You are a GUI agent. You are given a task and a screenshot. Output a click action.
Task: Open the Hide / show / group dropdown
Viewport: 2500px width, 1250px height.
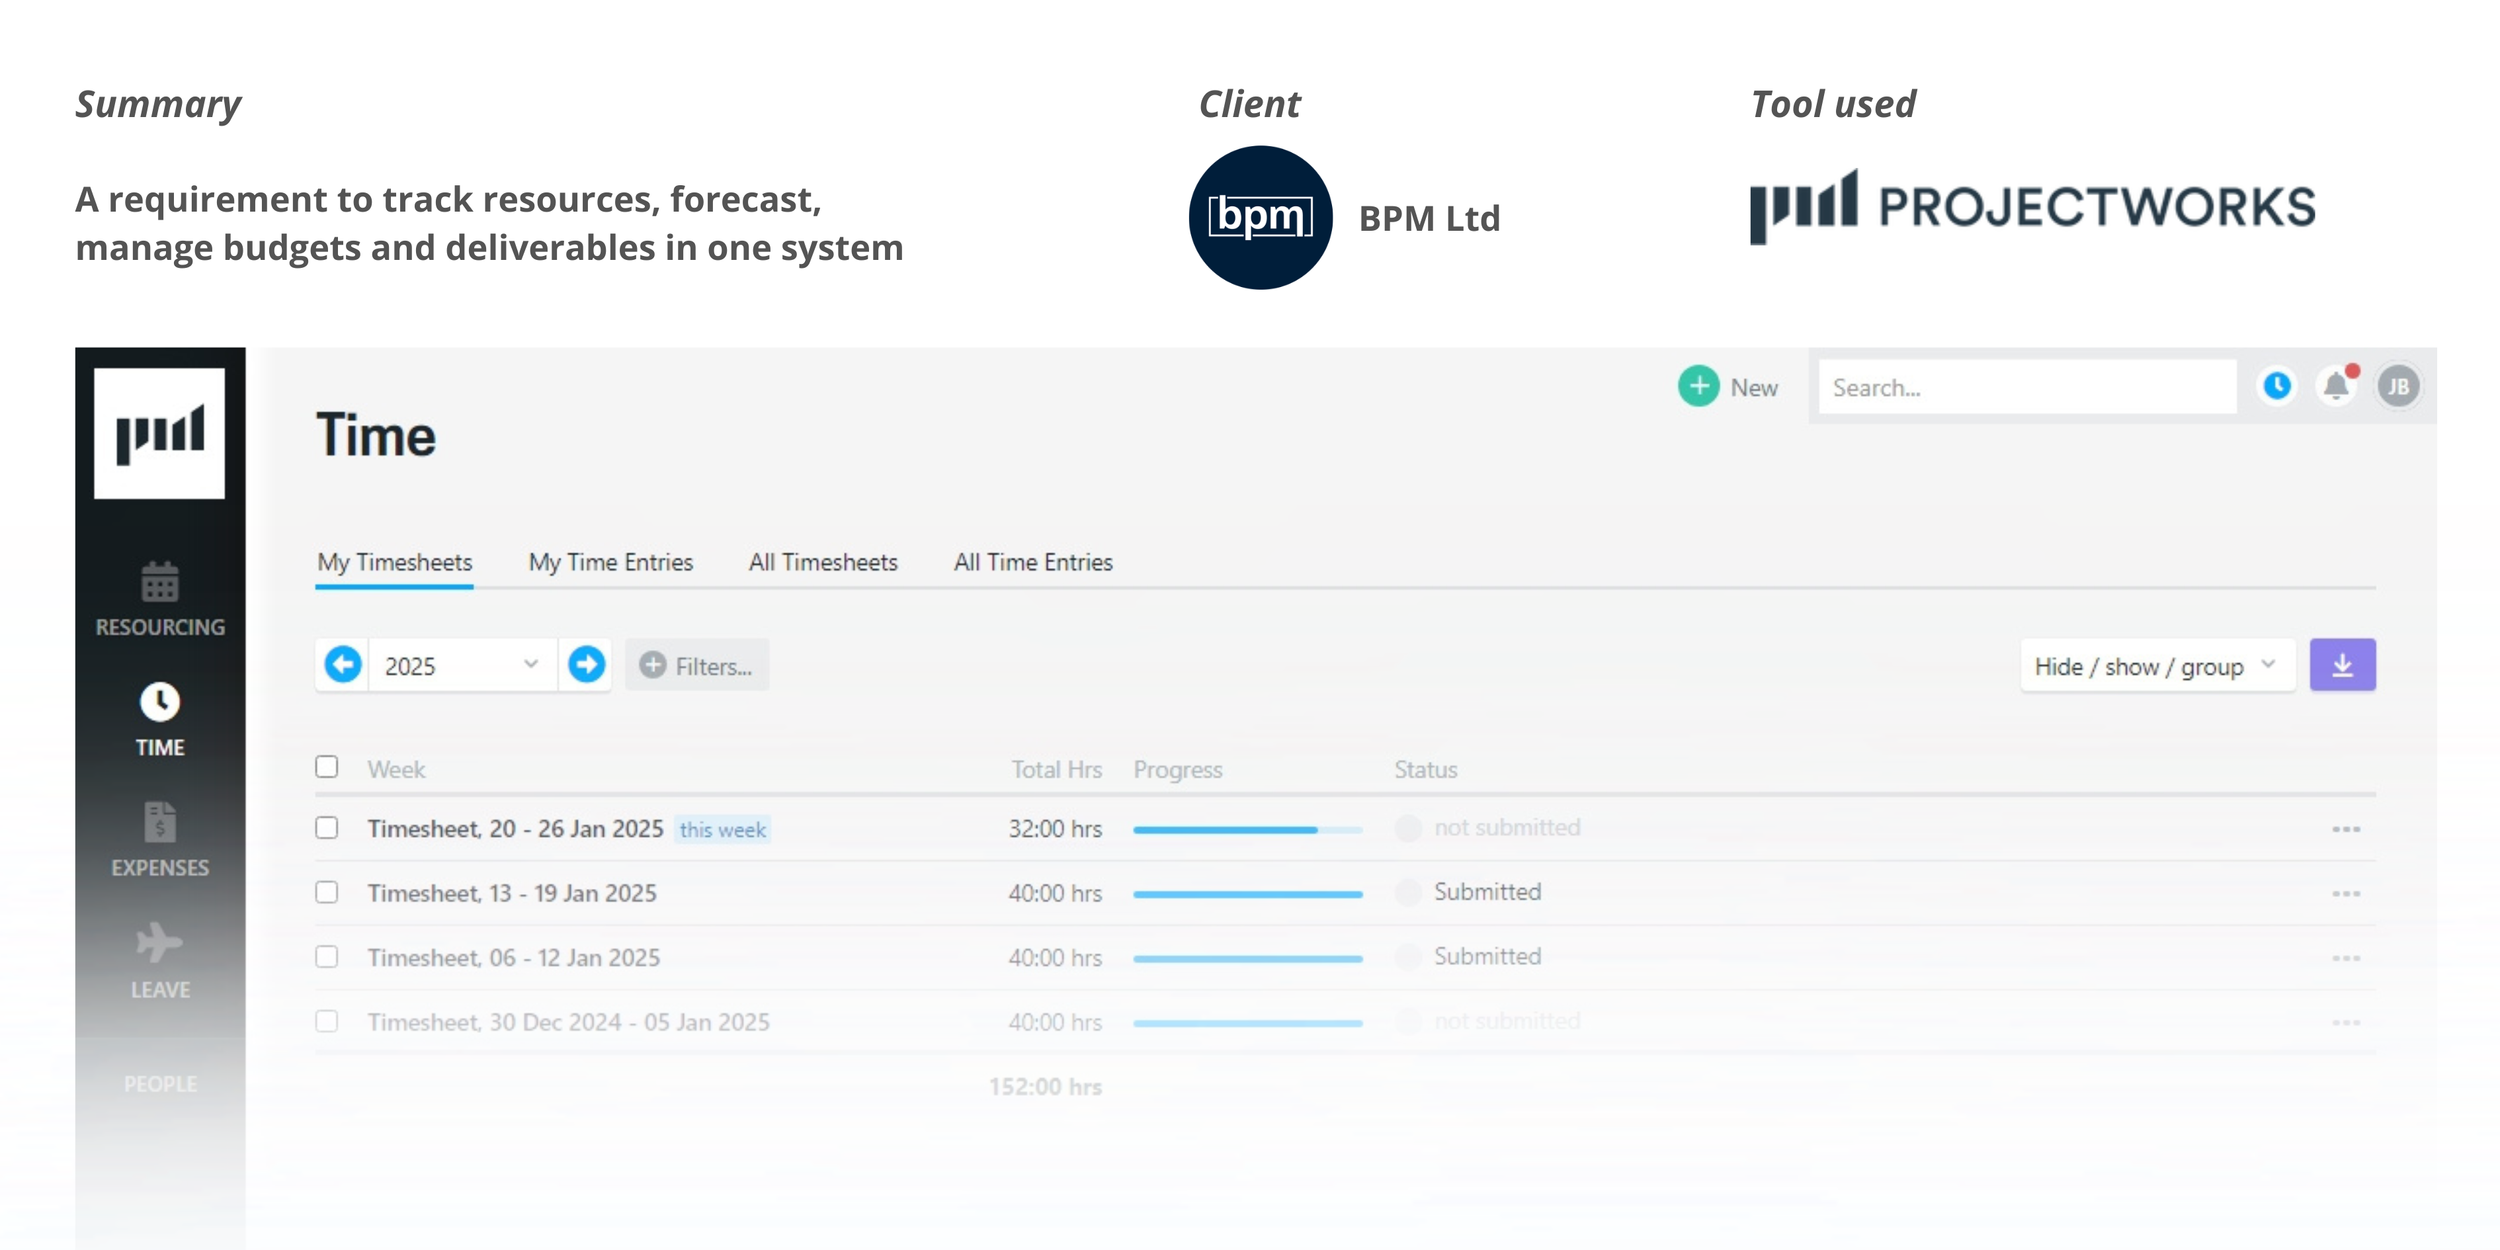coord(2156,666)
